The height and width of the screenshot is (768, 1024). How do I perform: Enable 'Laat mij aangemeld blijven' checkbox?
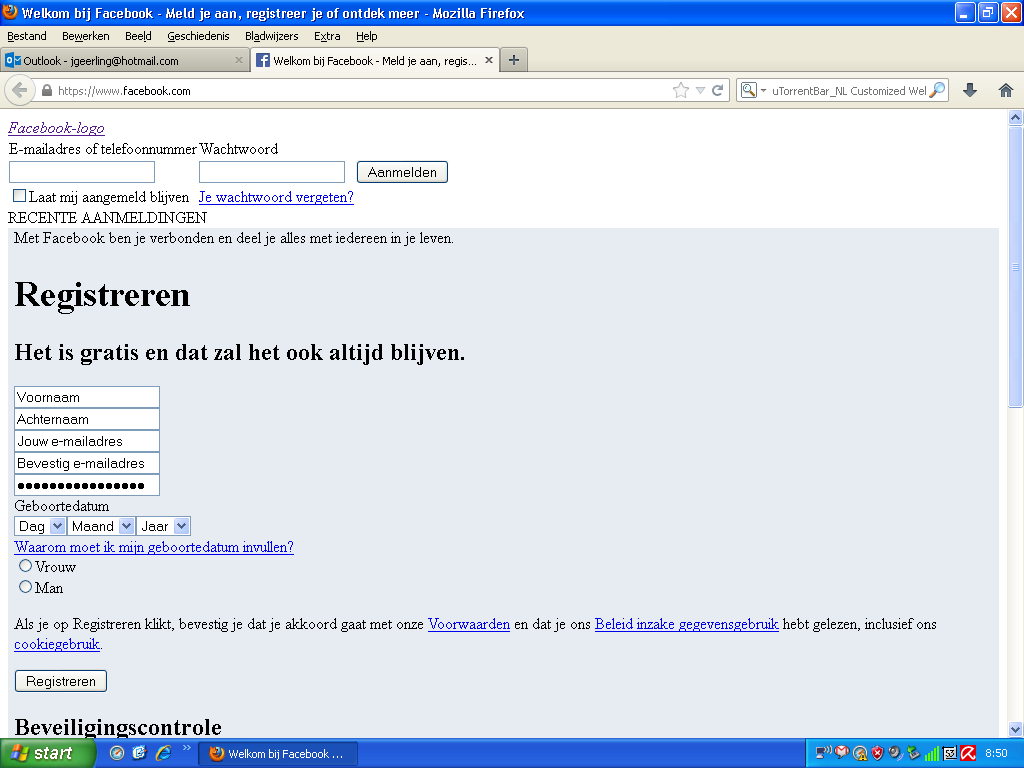20,195
